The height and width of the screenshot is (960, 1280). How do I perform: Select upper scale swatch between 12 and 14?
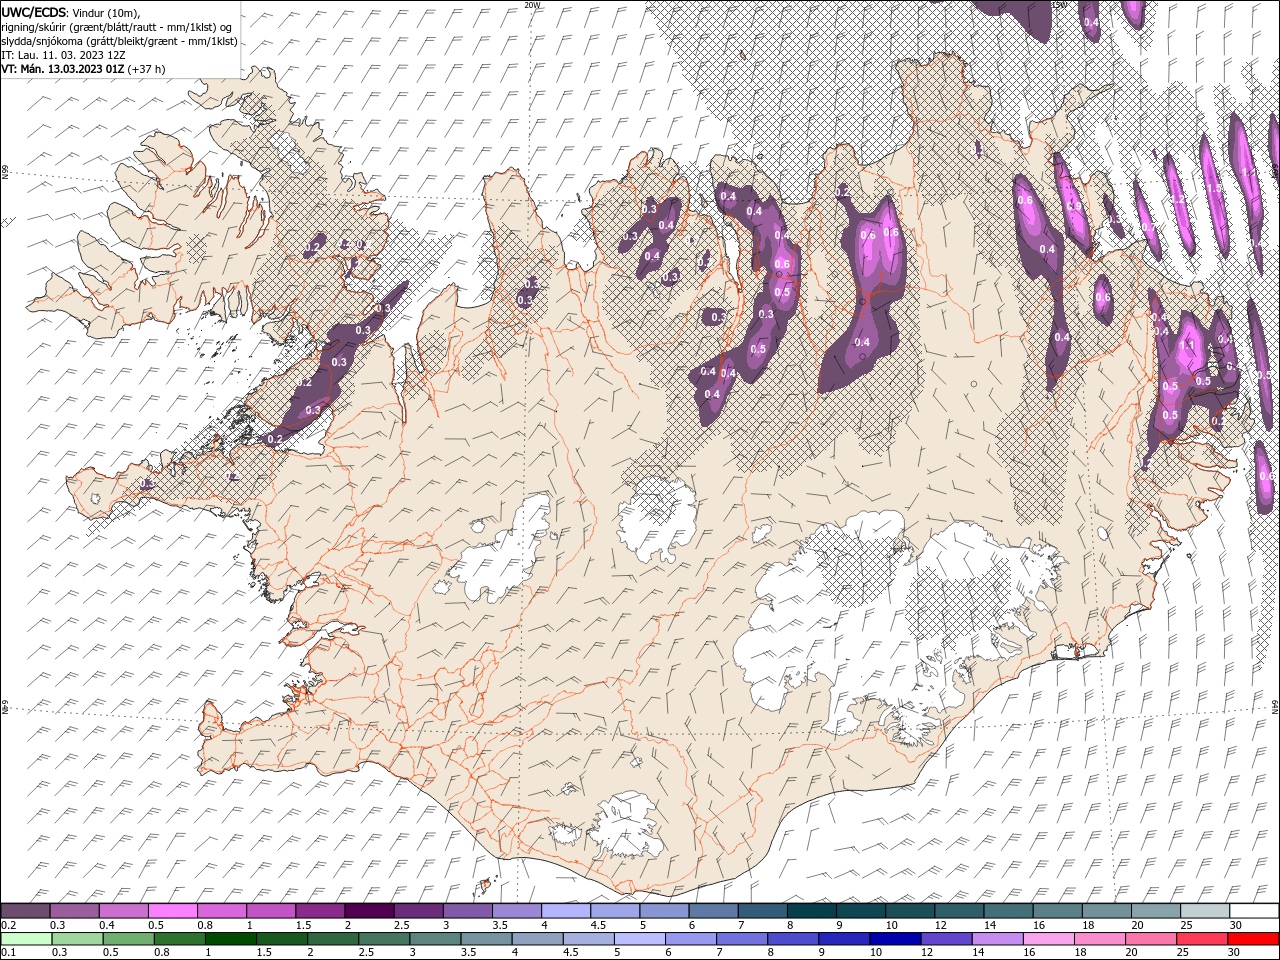959,911
